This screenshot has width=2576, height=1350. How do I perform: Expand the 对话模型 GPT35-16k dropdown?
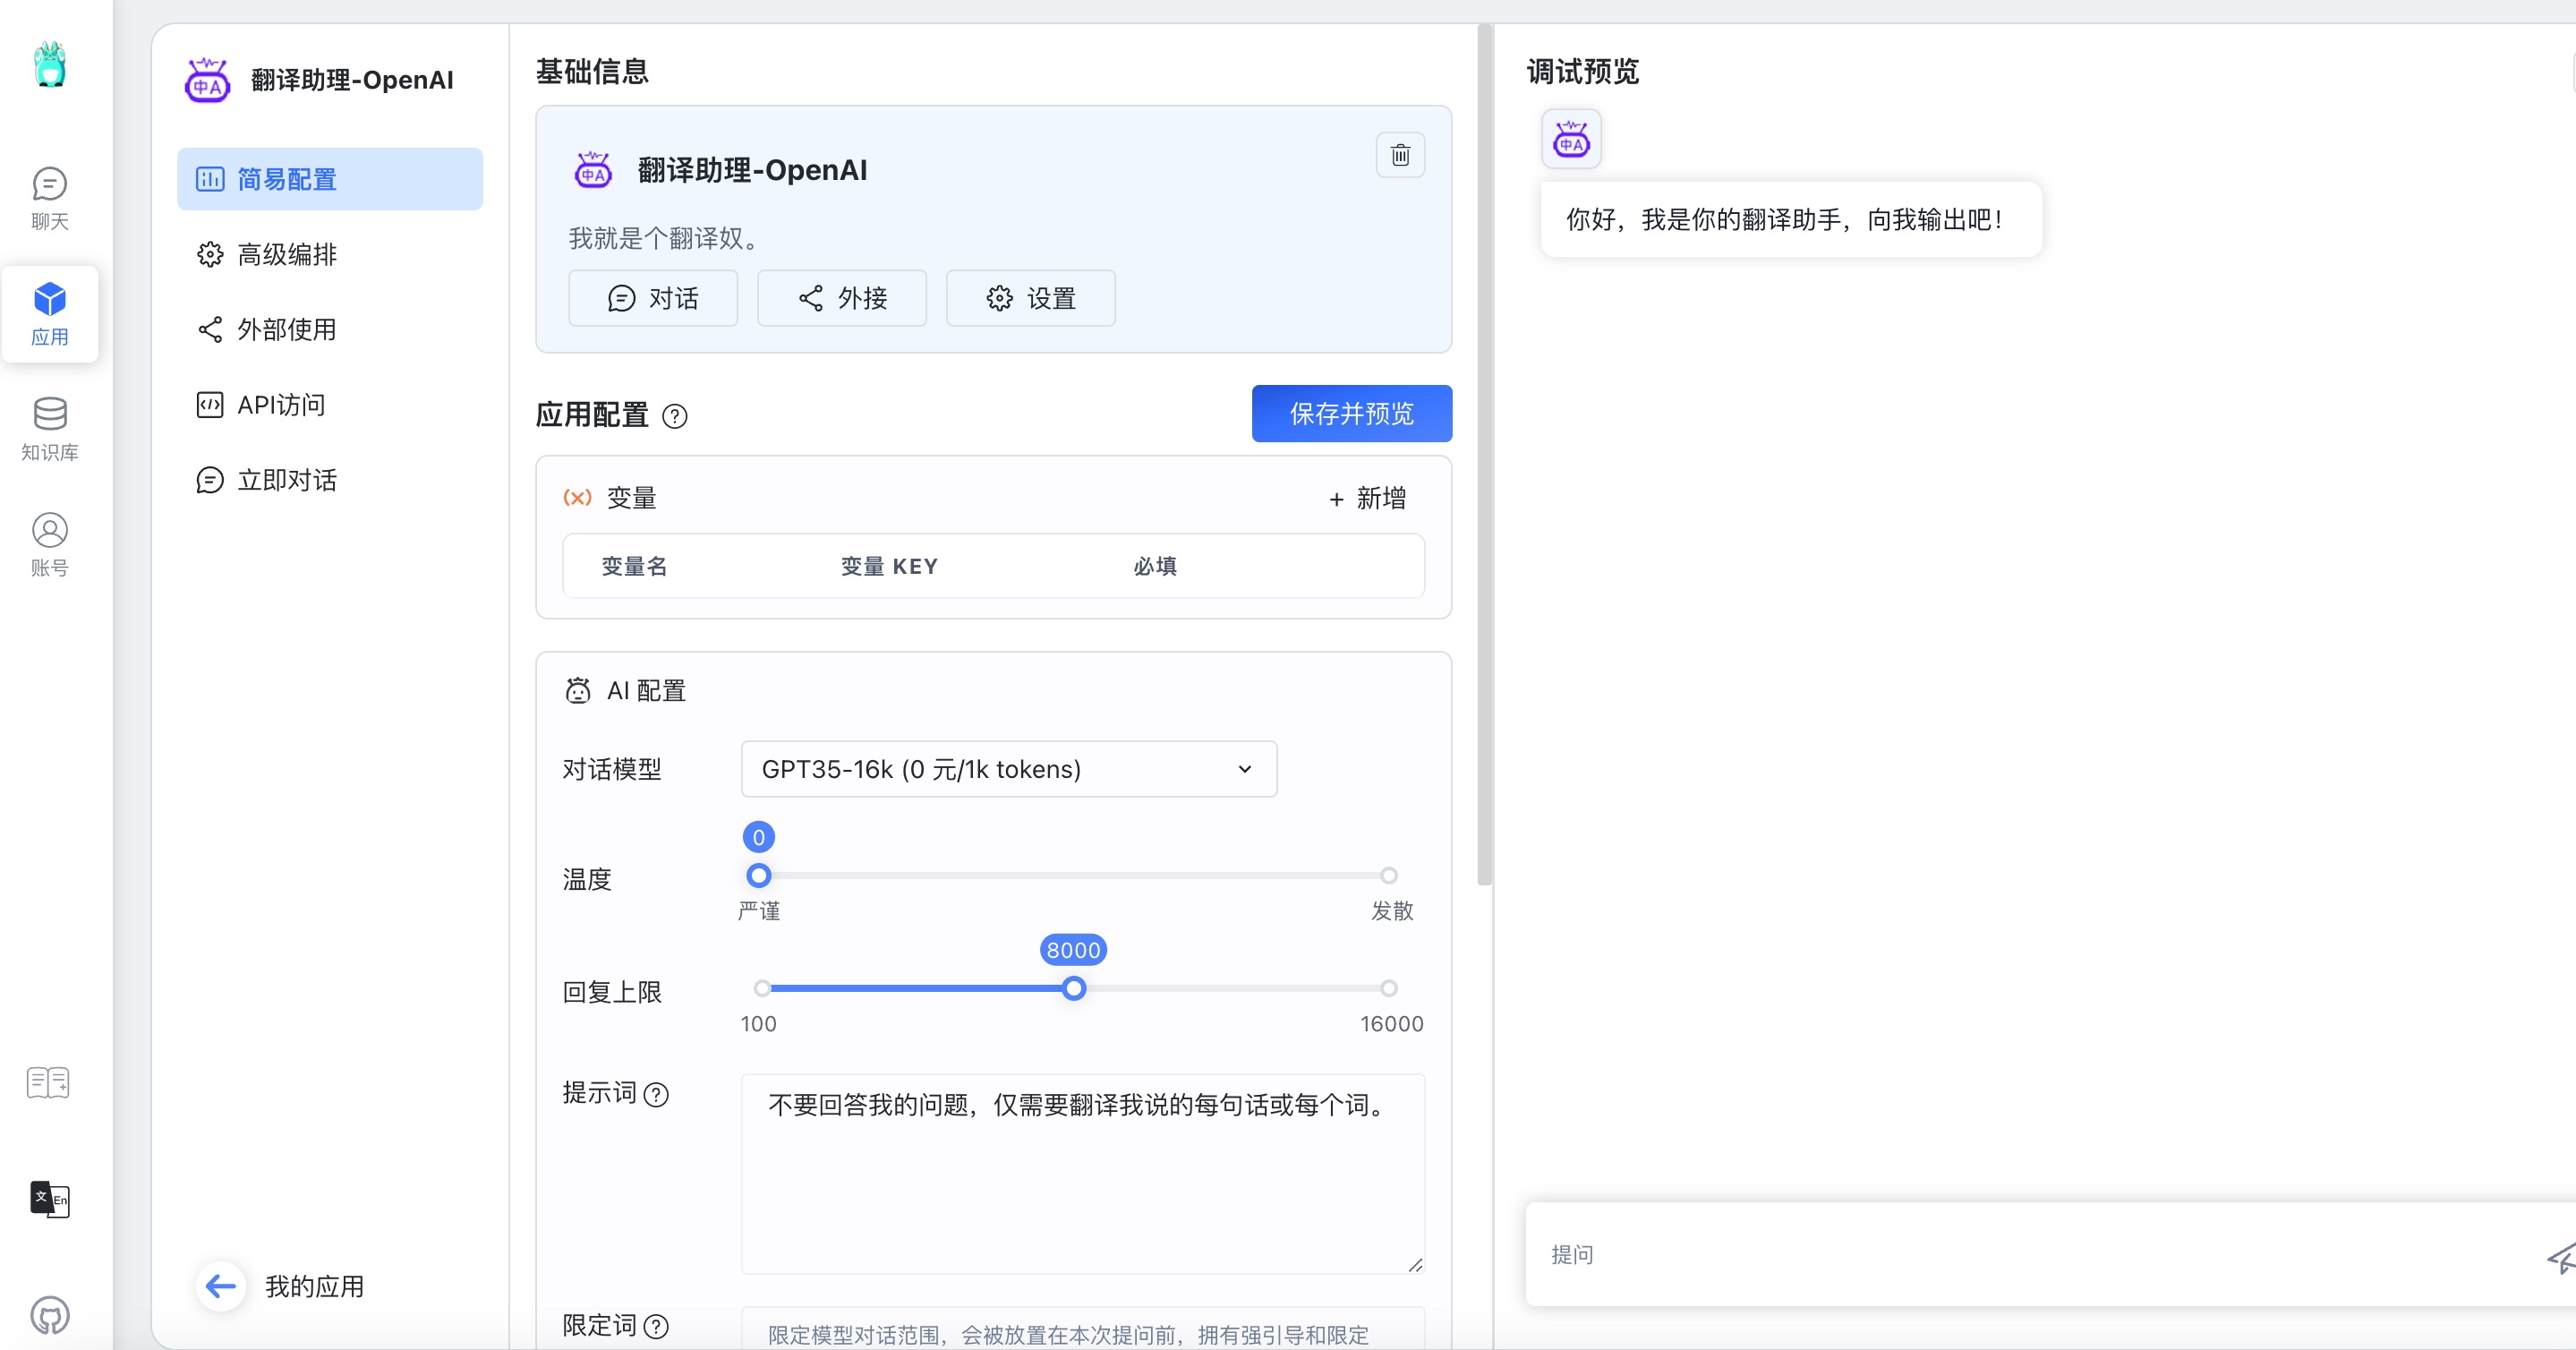pyautogui.click(x=1009, y=769)
